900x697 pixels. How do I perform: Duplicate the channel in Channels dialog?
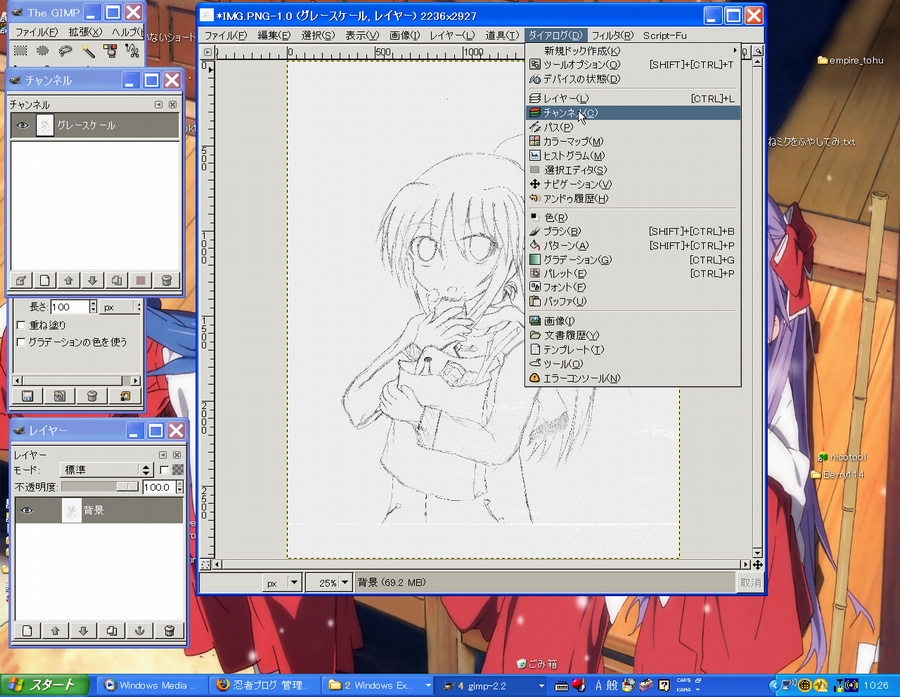(x=117, y=280)
